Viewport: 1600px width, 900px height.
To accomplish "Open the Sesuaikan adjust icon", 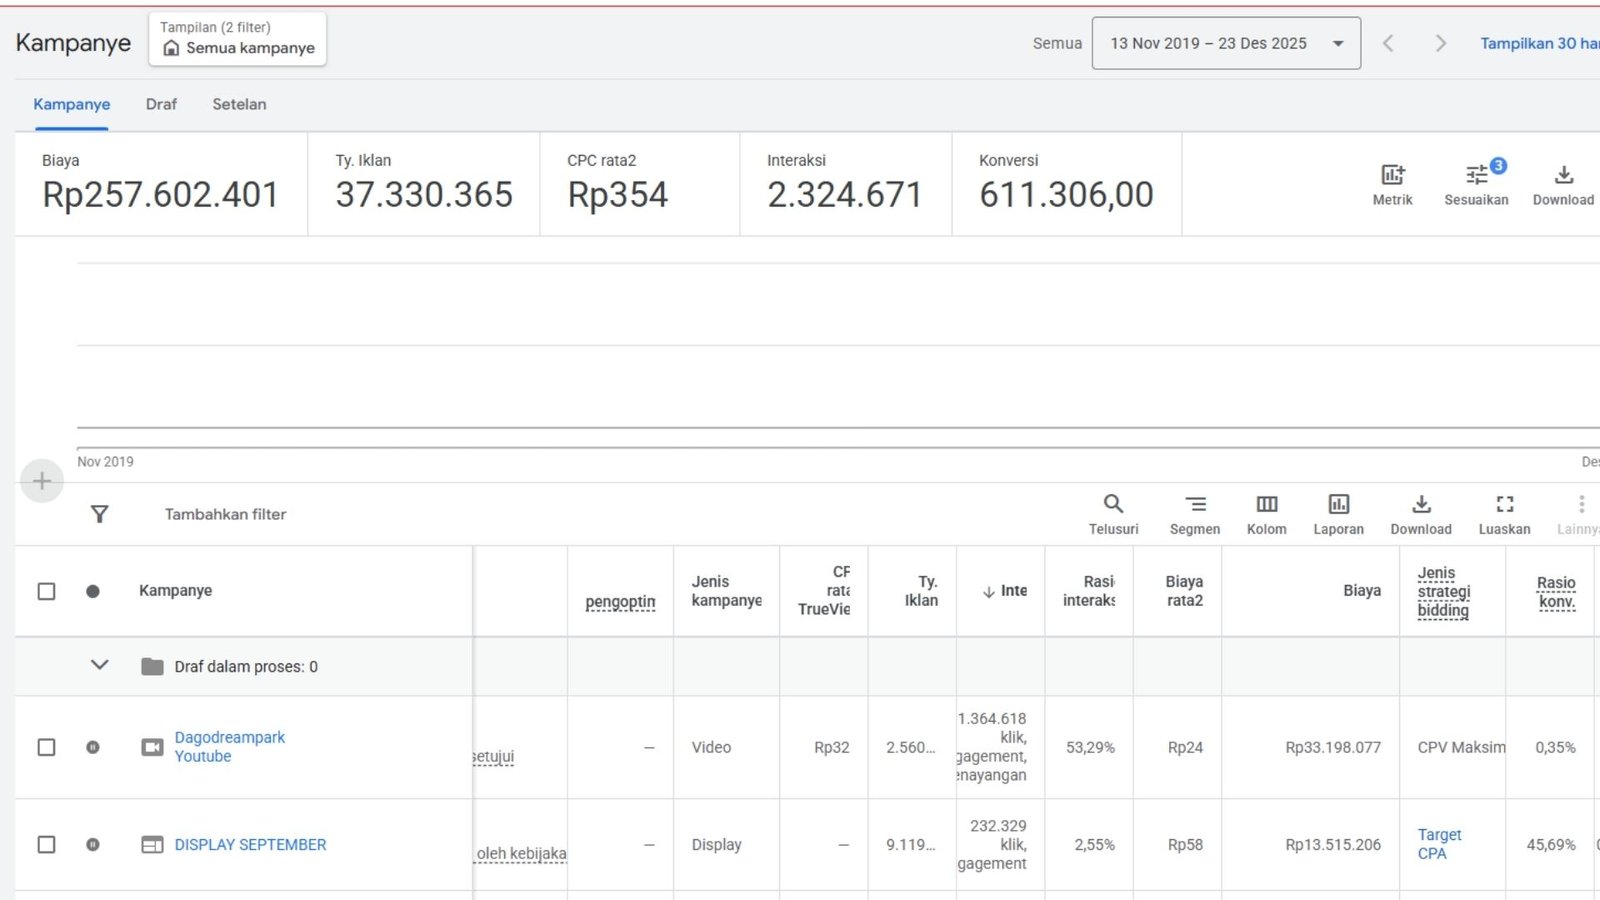I will 1476,176.
